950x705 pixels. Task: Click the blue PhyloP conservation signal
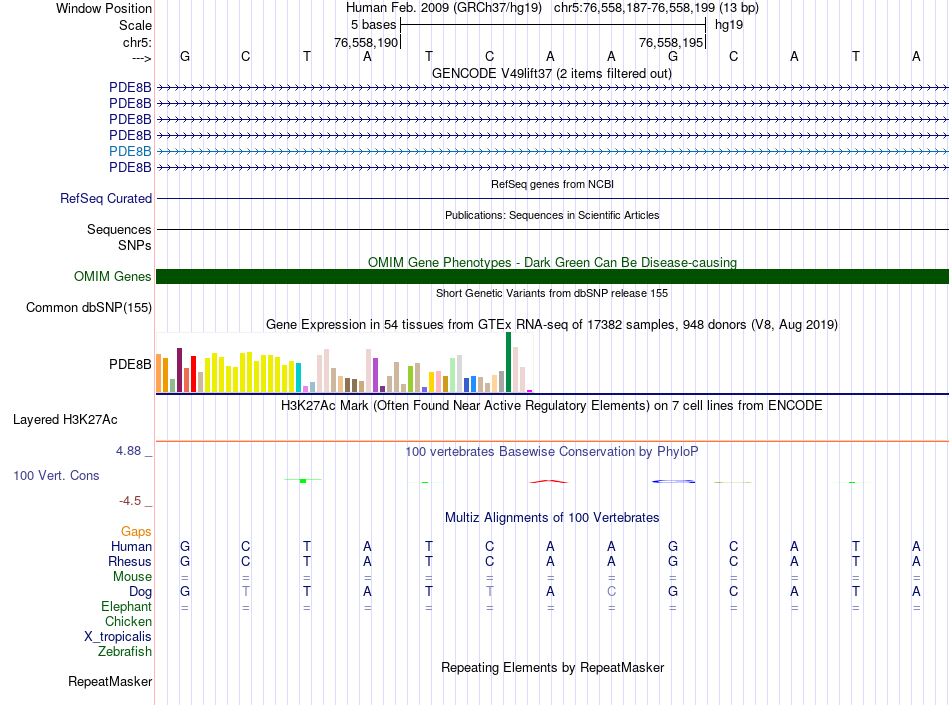[673, 482]
